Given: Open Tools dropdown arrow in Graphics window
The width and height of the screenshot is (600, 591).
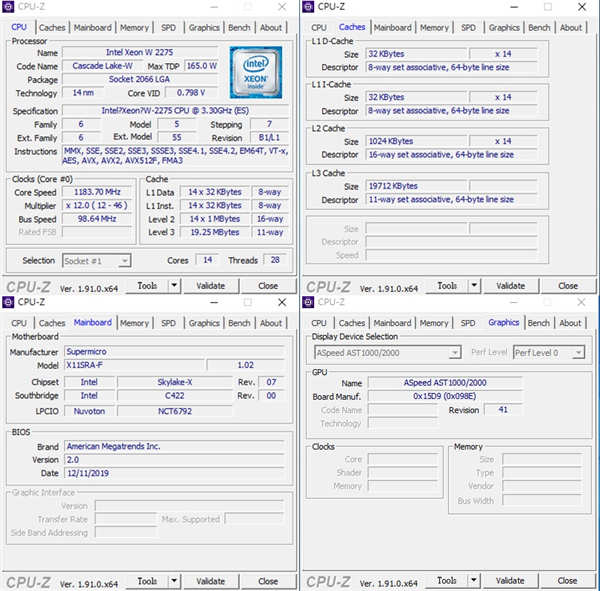Looking at the screenshot, I should point(474,580).
